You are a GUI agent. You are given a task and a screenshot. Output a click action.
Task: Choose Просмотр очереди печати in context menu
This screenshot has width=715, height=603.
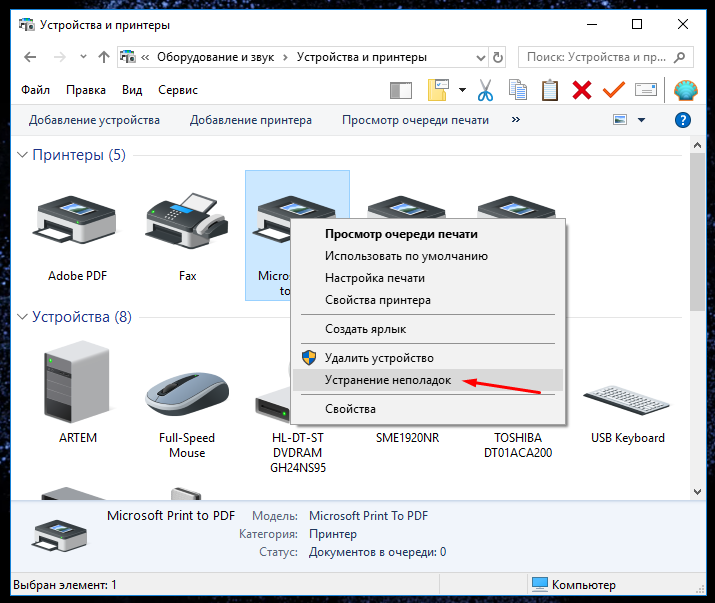click(x=428, y=234)
